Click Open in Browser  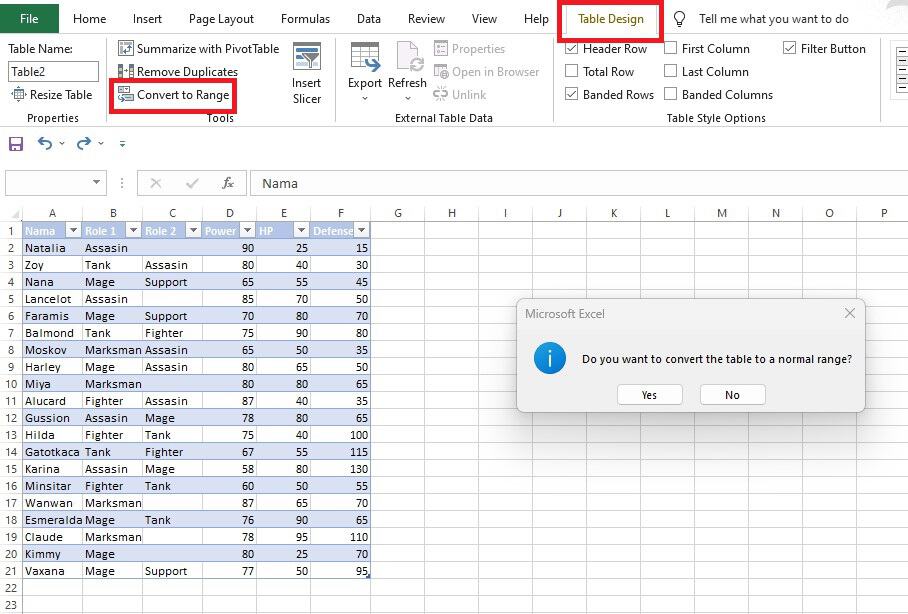[486, 72]
